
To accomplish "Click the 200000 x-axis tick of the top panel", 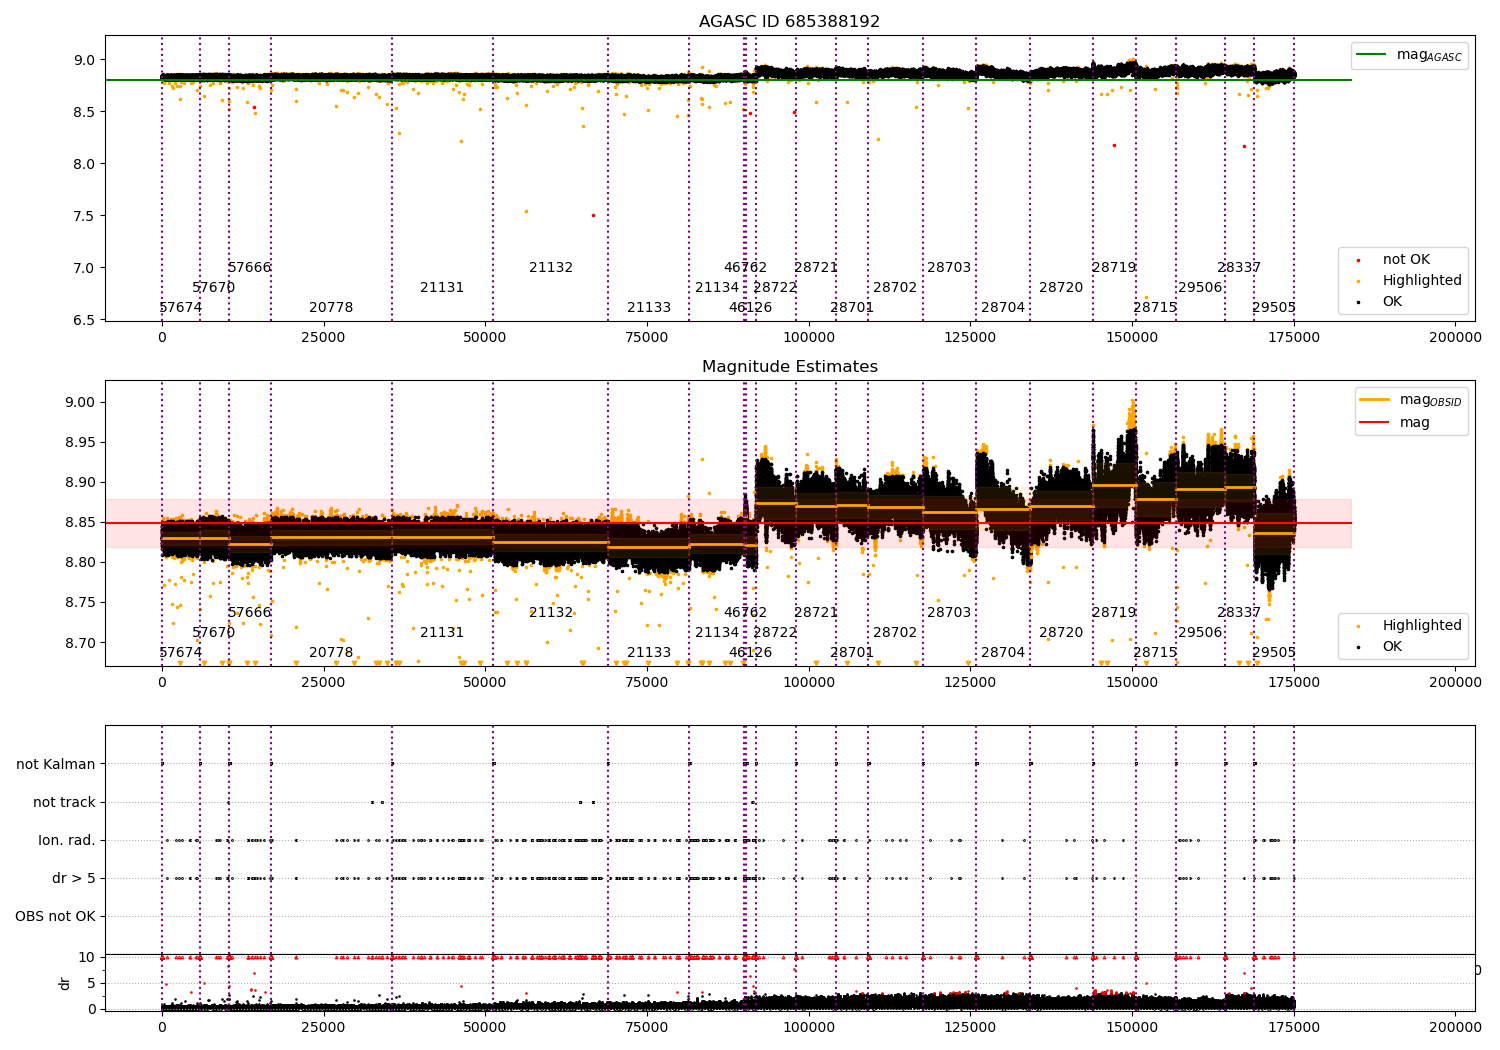I will (x=1455, y=338).
